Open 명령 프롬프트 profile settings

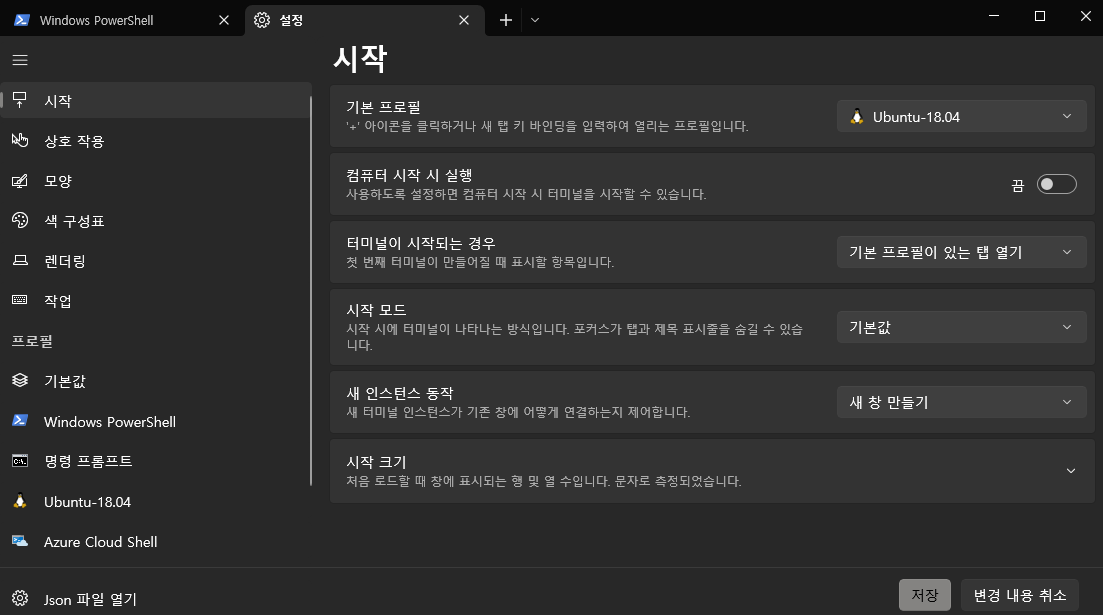pos(155,461)
